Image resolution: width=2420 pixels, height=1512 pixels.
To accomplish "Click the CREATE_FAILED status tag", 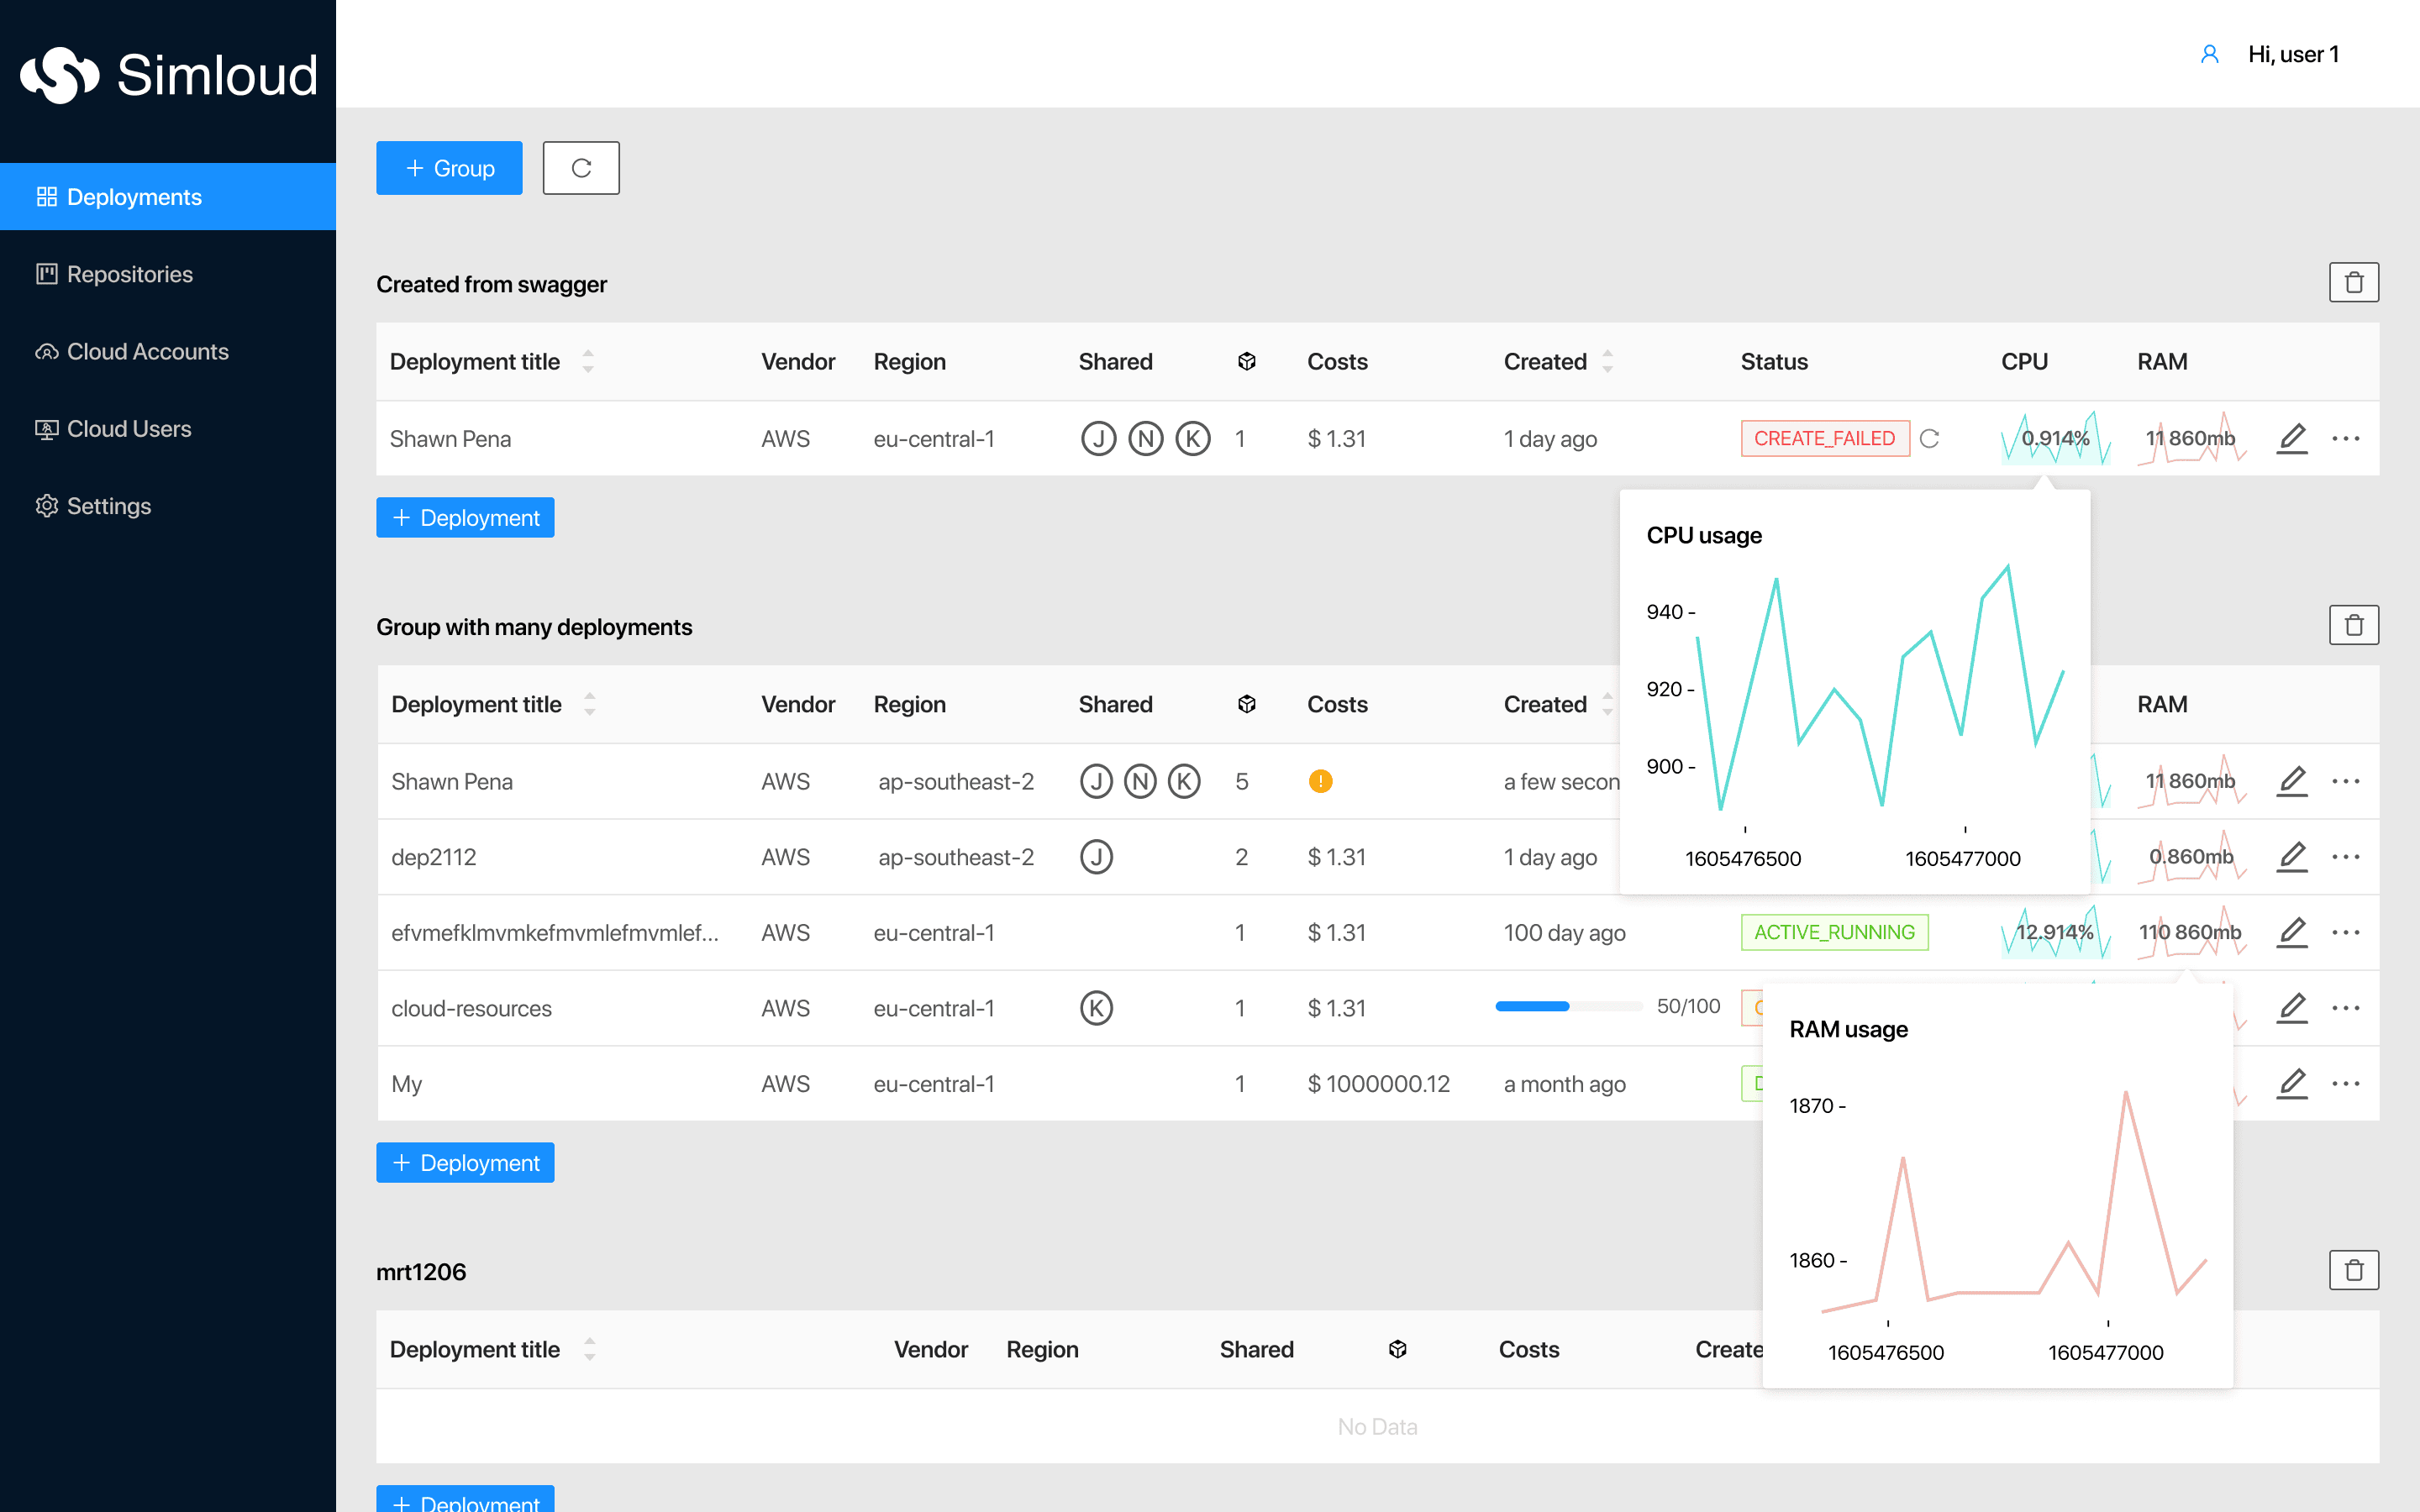I will point(1825,438).
